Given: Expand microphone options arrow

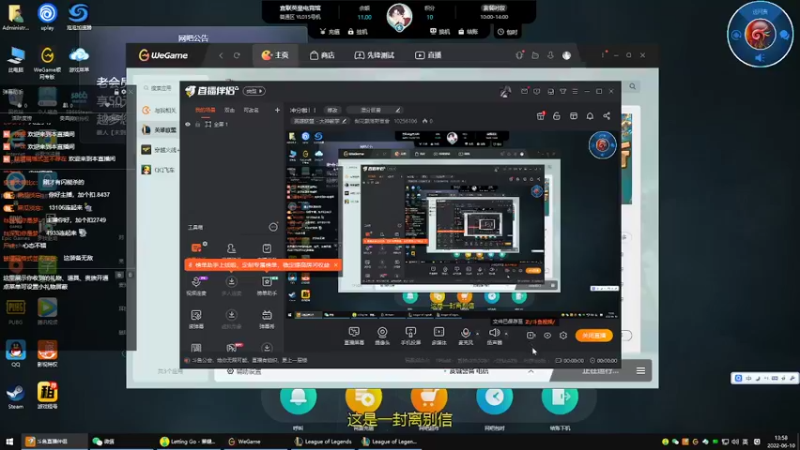Looking at the screenshot, I should (478, 334).
